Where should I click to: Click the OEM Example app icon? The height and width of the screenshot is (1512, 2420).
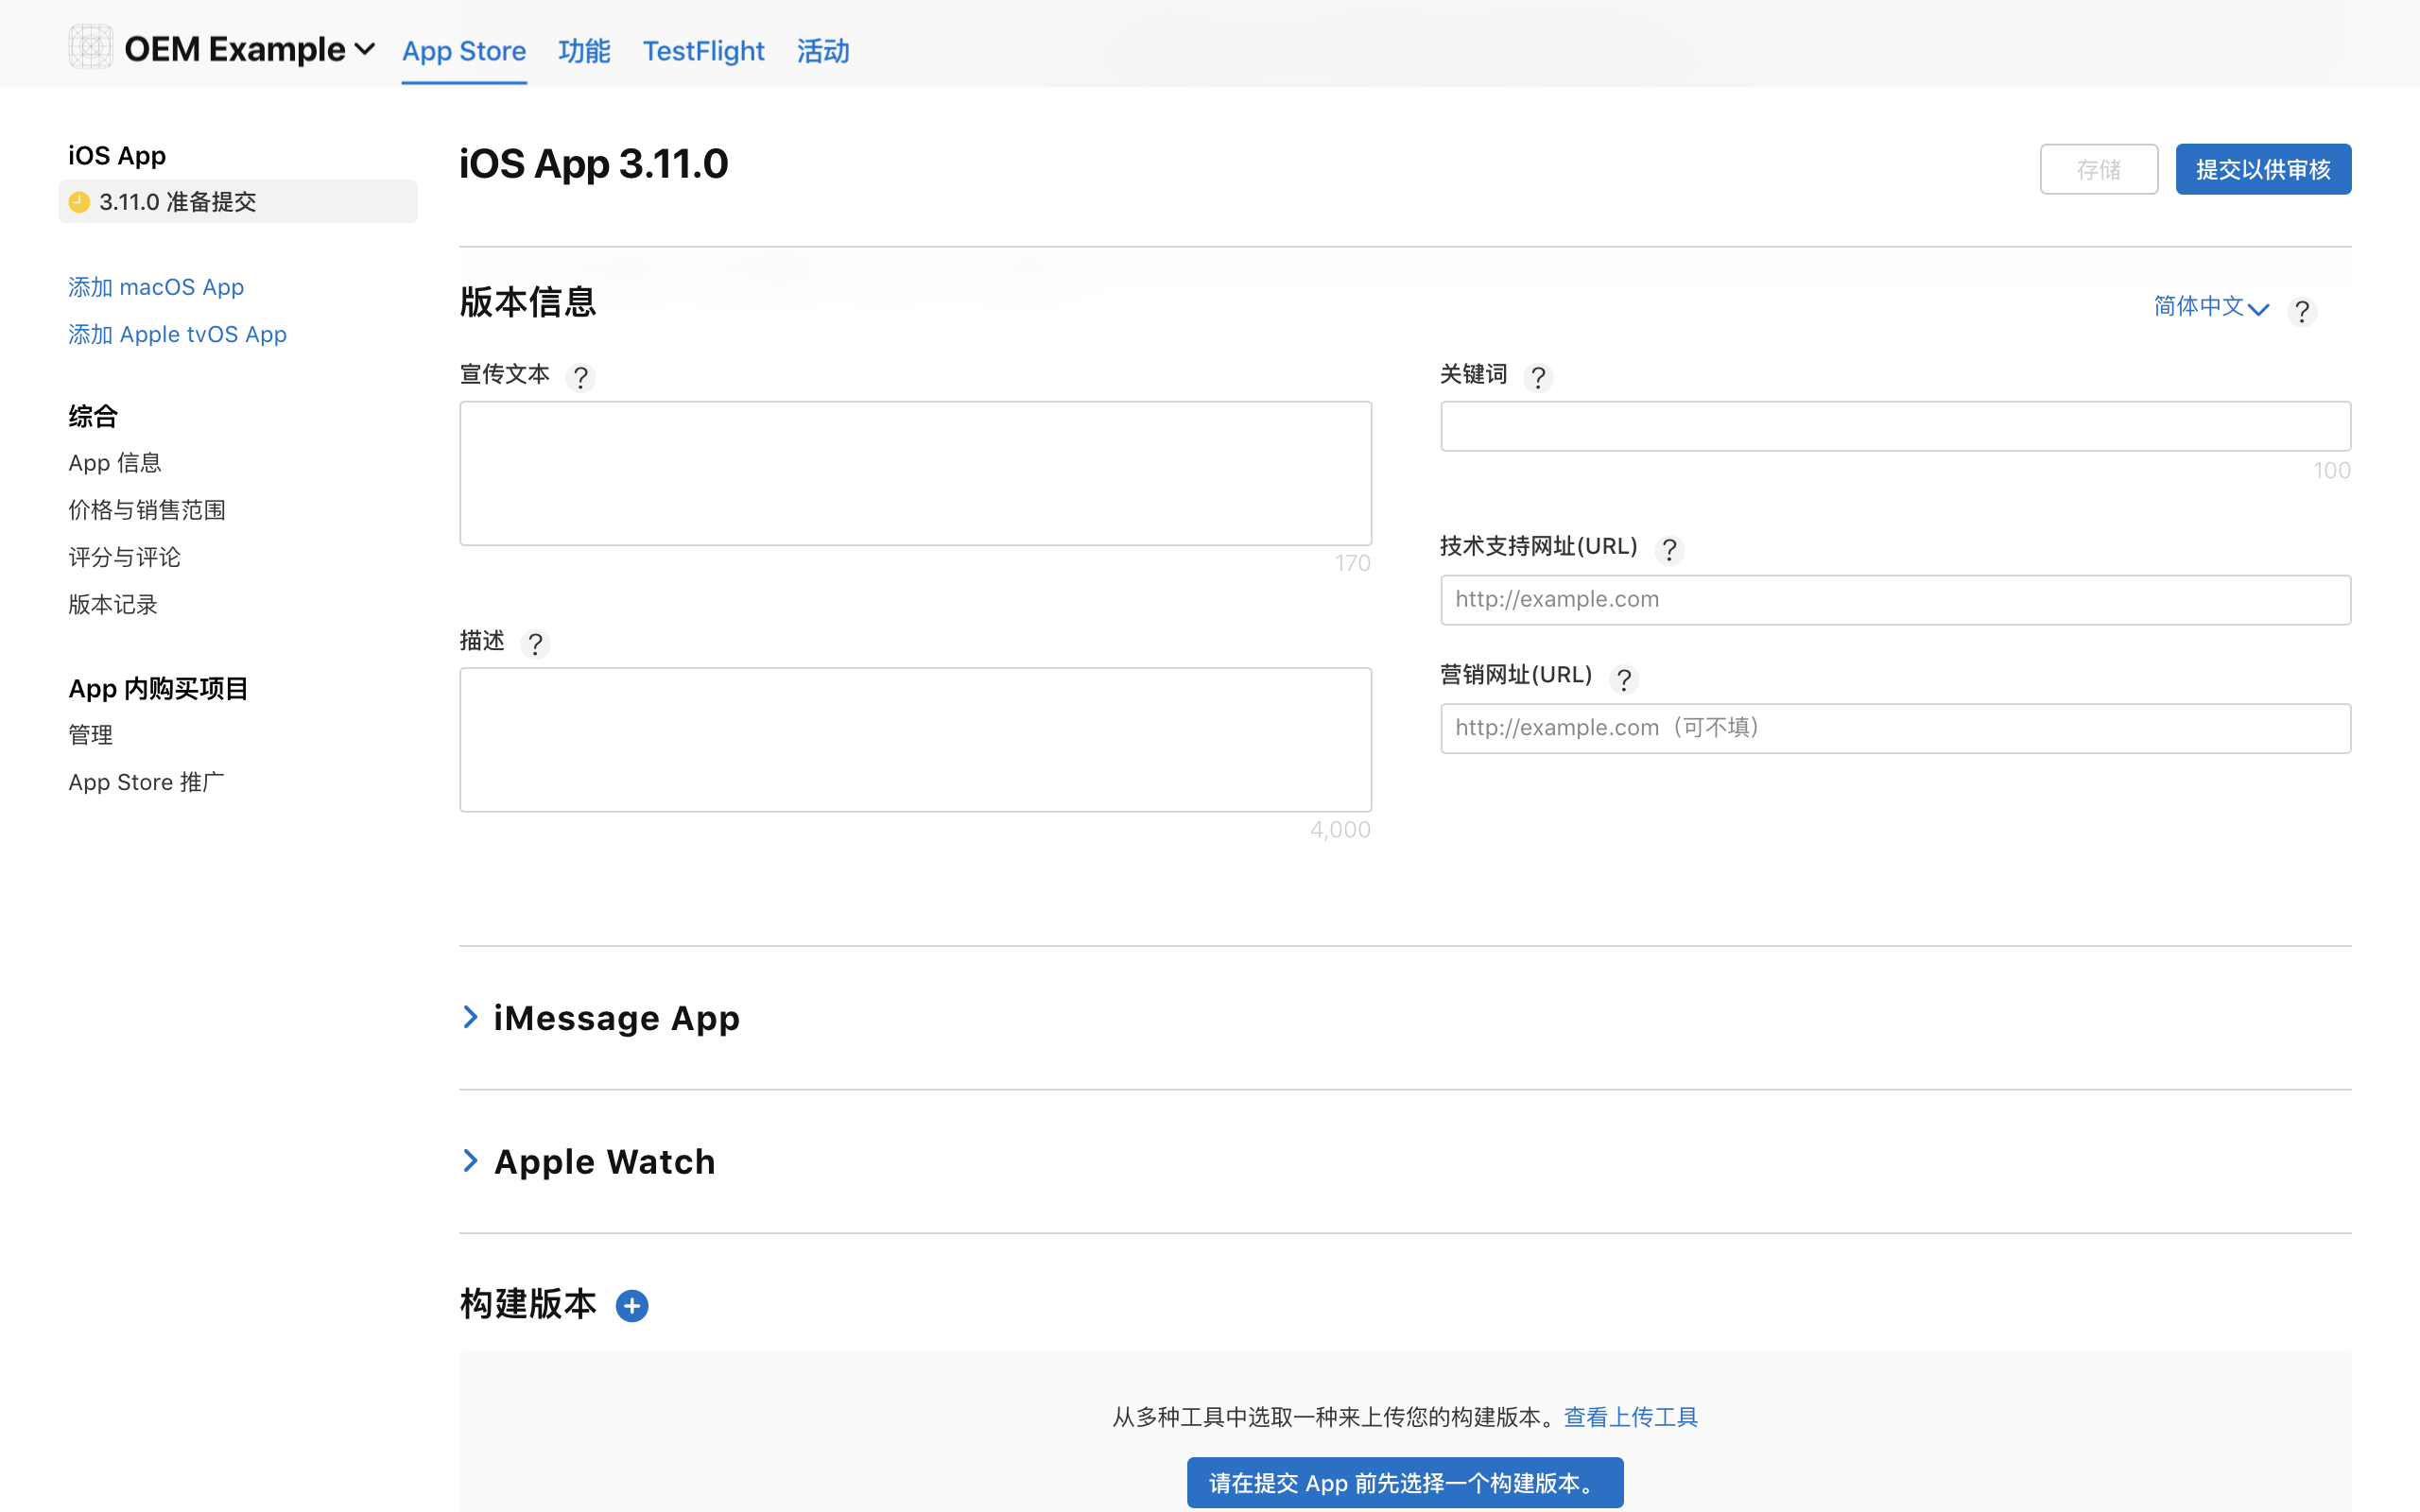(x=90, y=47)
